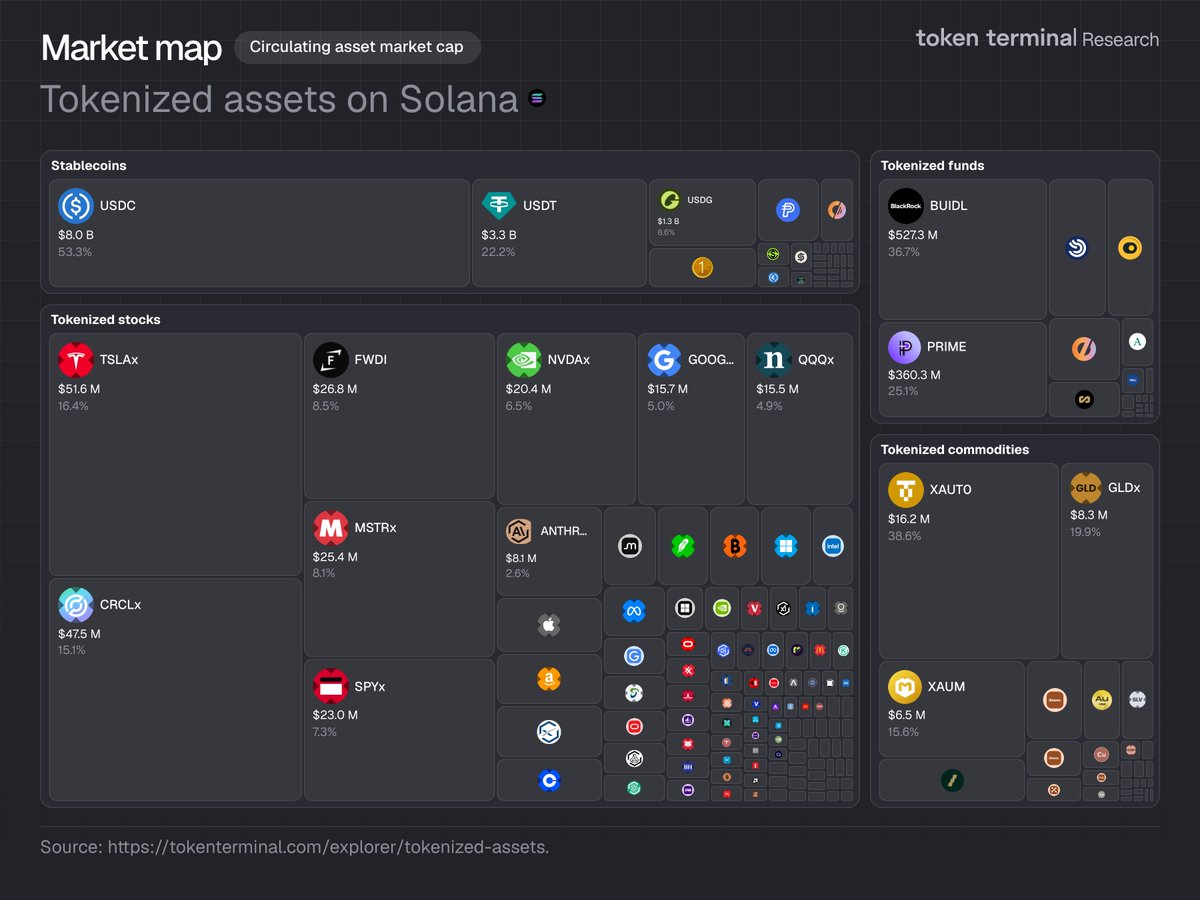Click the MSTRx red icon
Viewport: 1200px width, 900px height.
click(x=330, y=528)
